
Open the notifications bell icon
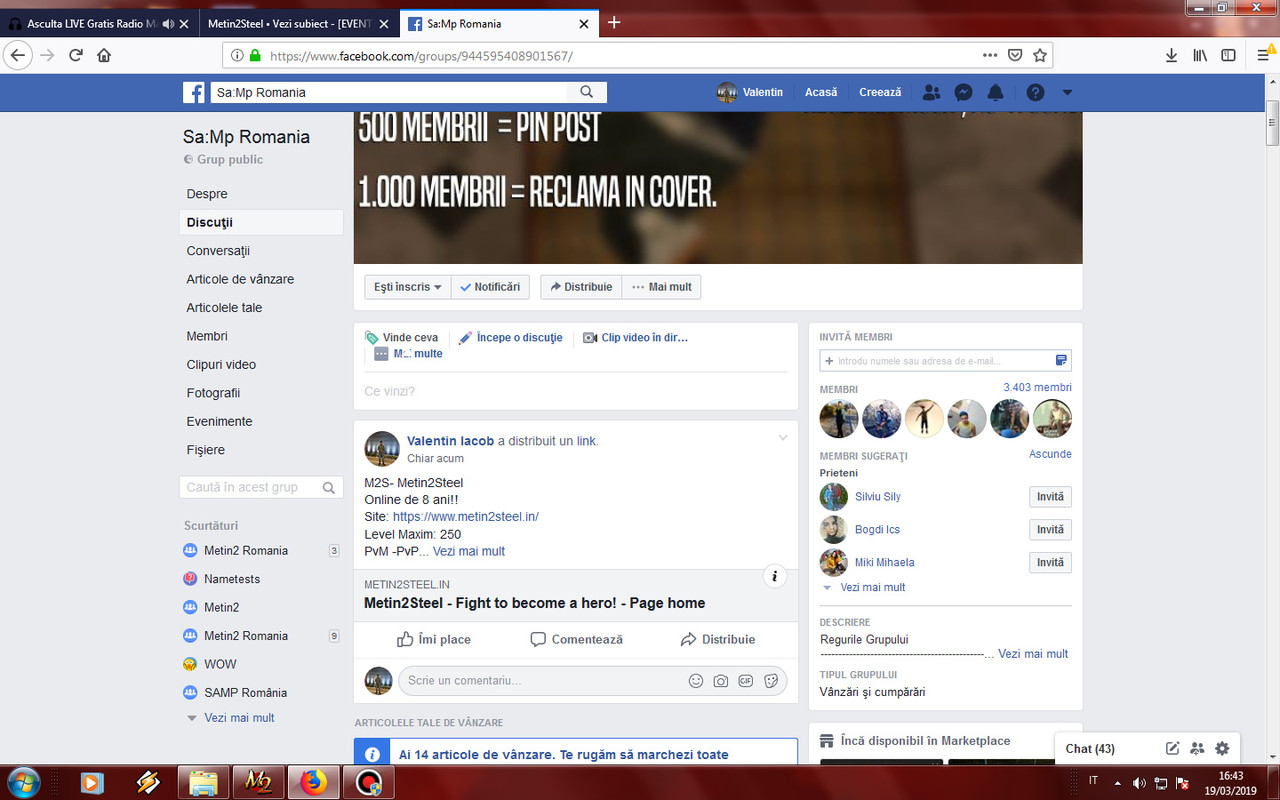(x=995, y=92)
